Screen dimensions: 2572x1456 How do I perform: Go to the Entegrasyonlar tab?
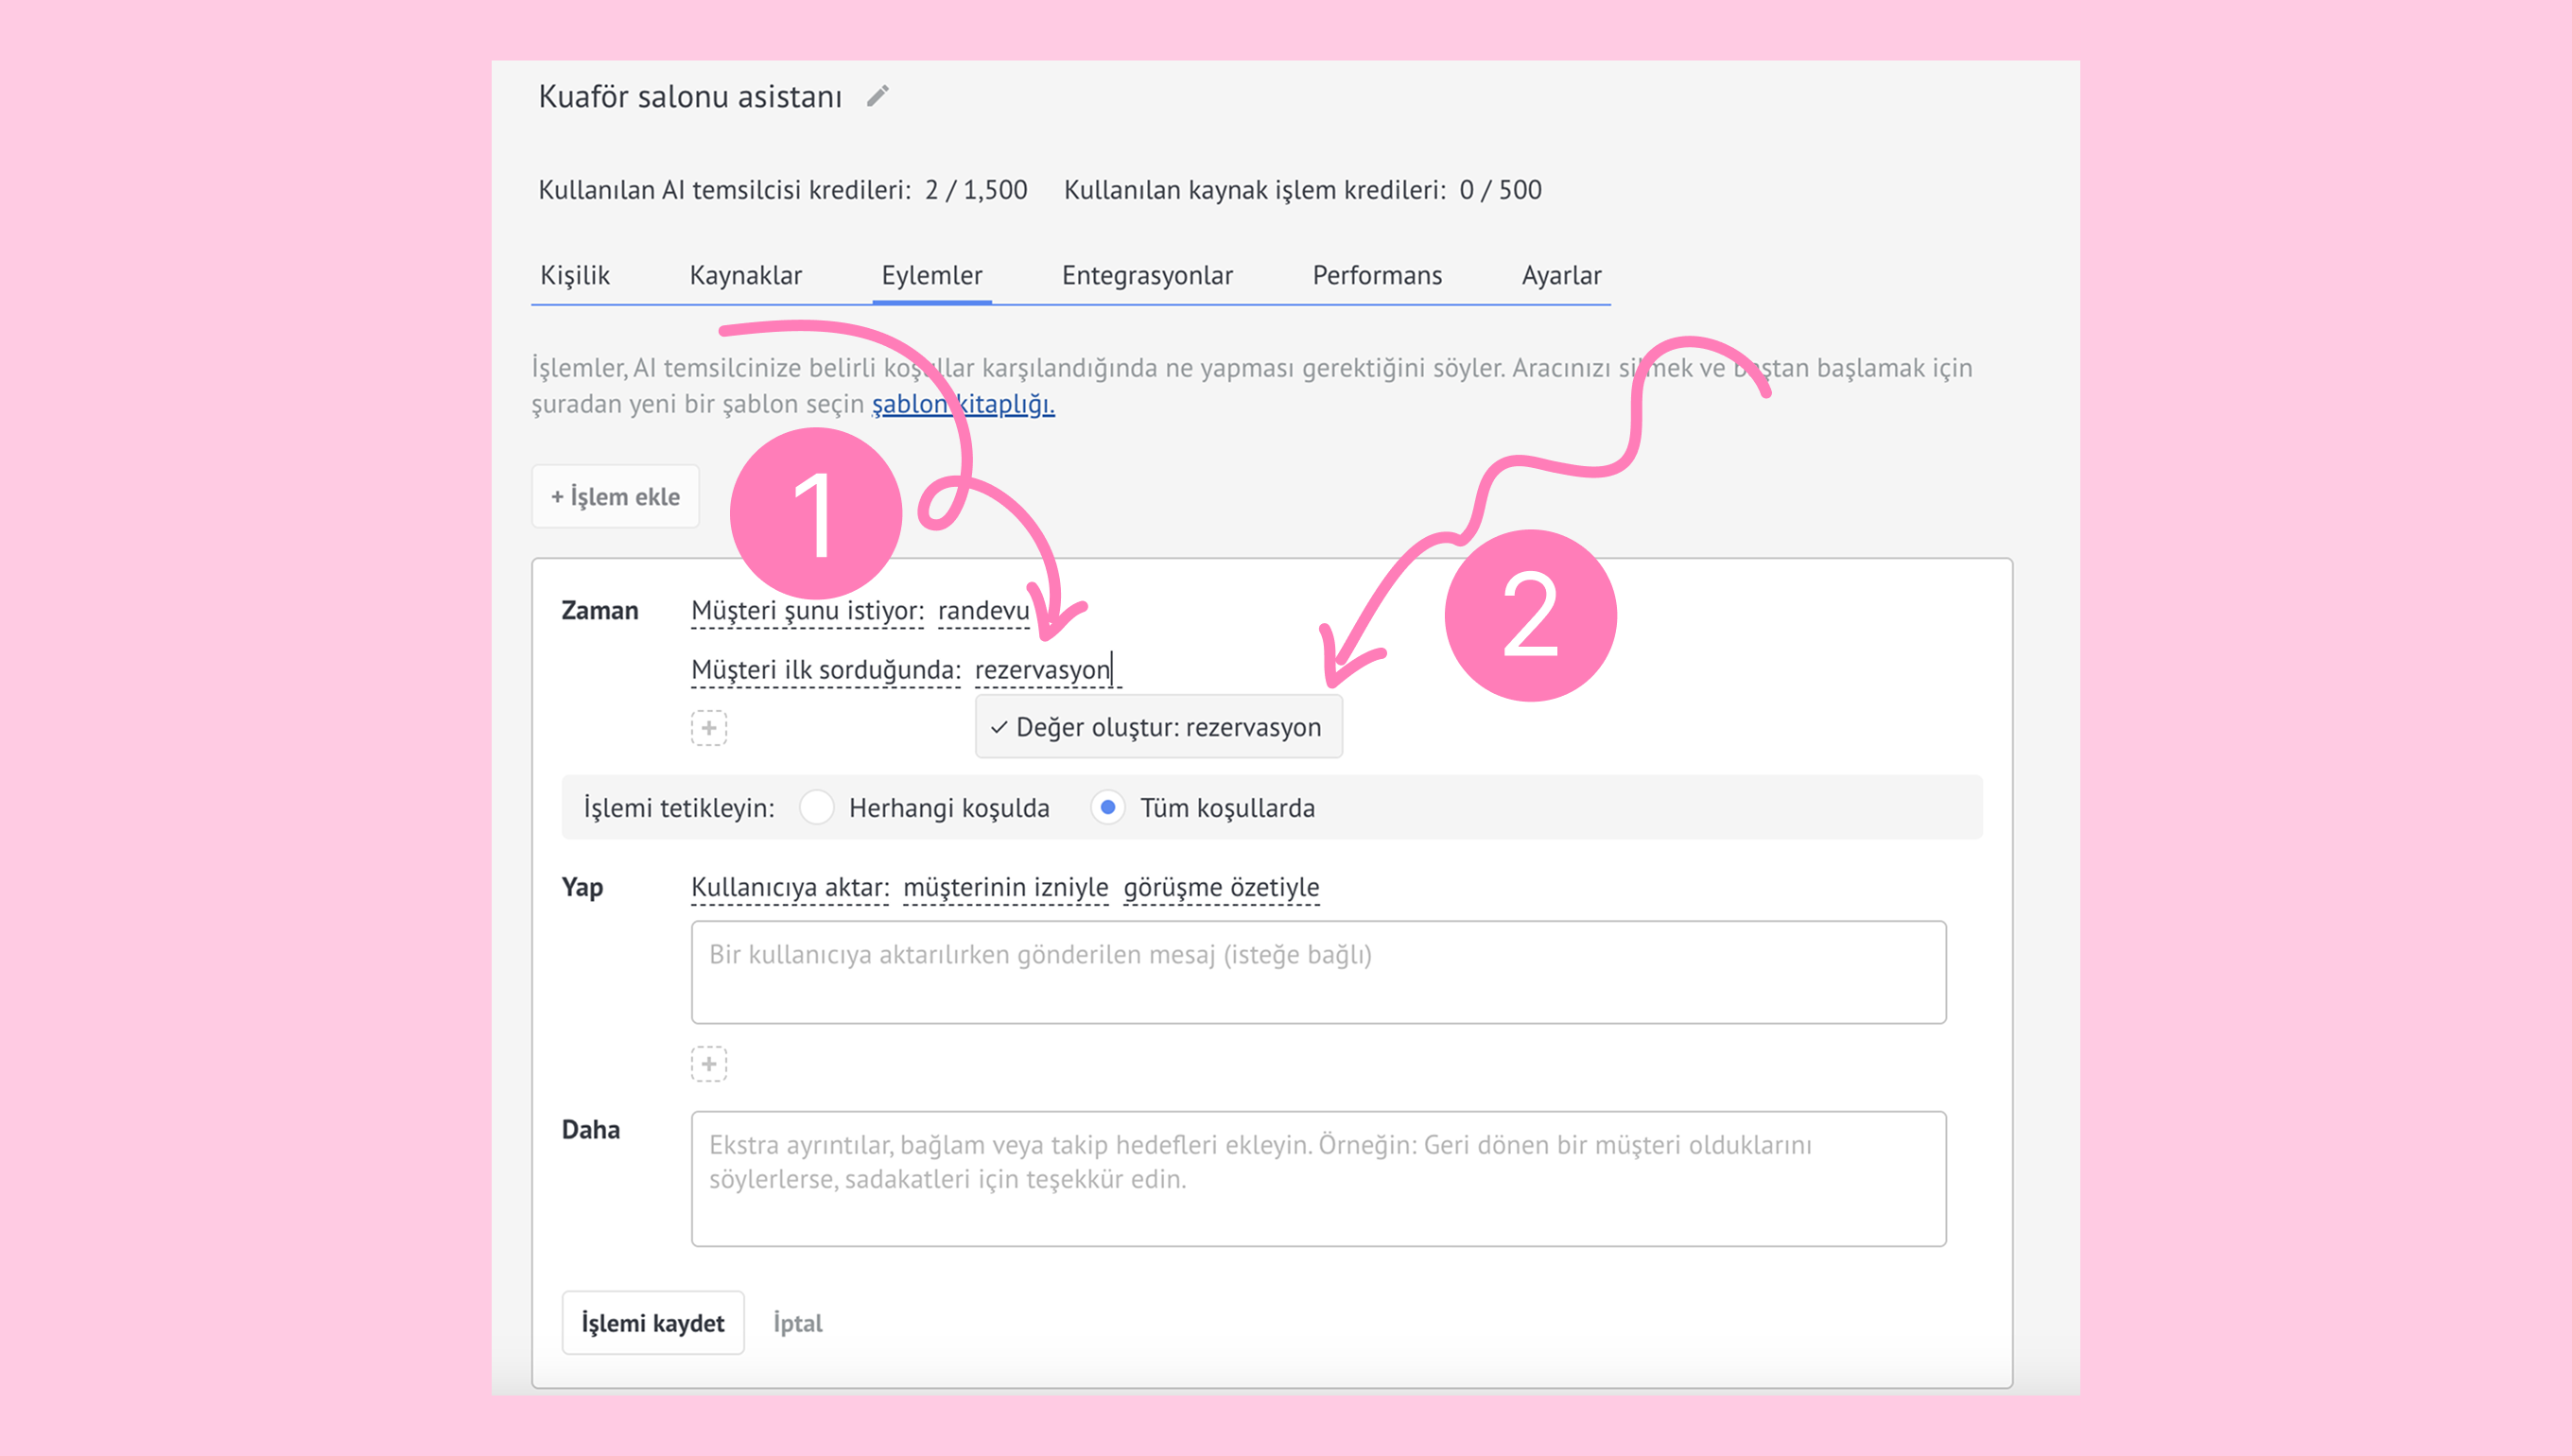click(x=1146, y=275)
